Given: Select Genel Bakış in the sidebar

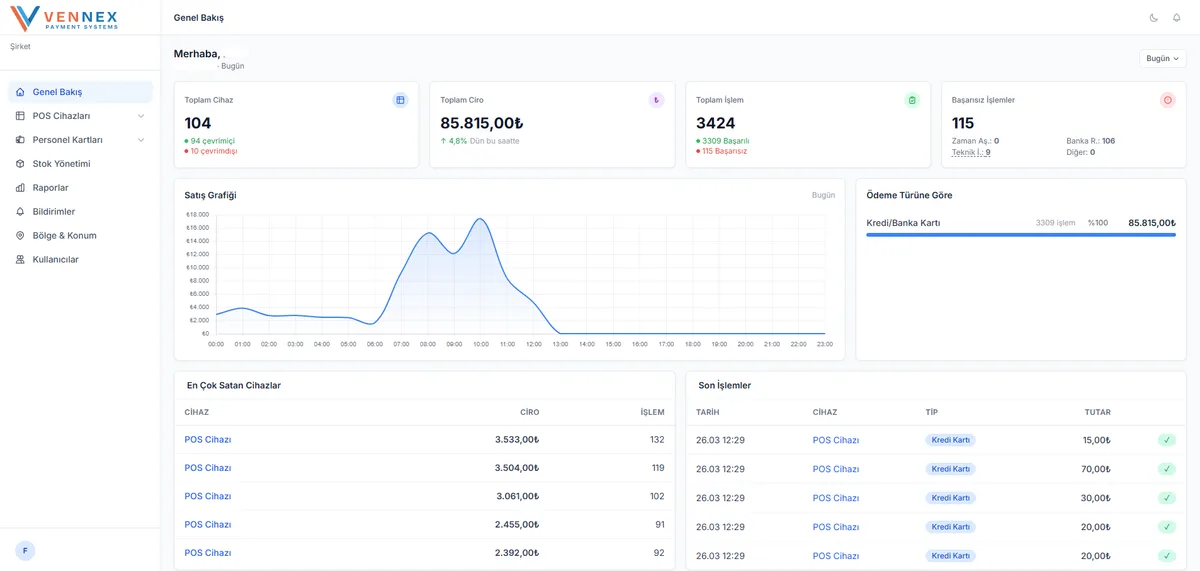Looking at the screenshot, I should click(57, 92).
